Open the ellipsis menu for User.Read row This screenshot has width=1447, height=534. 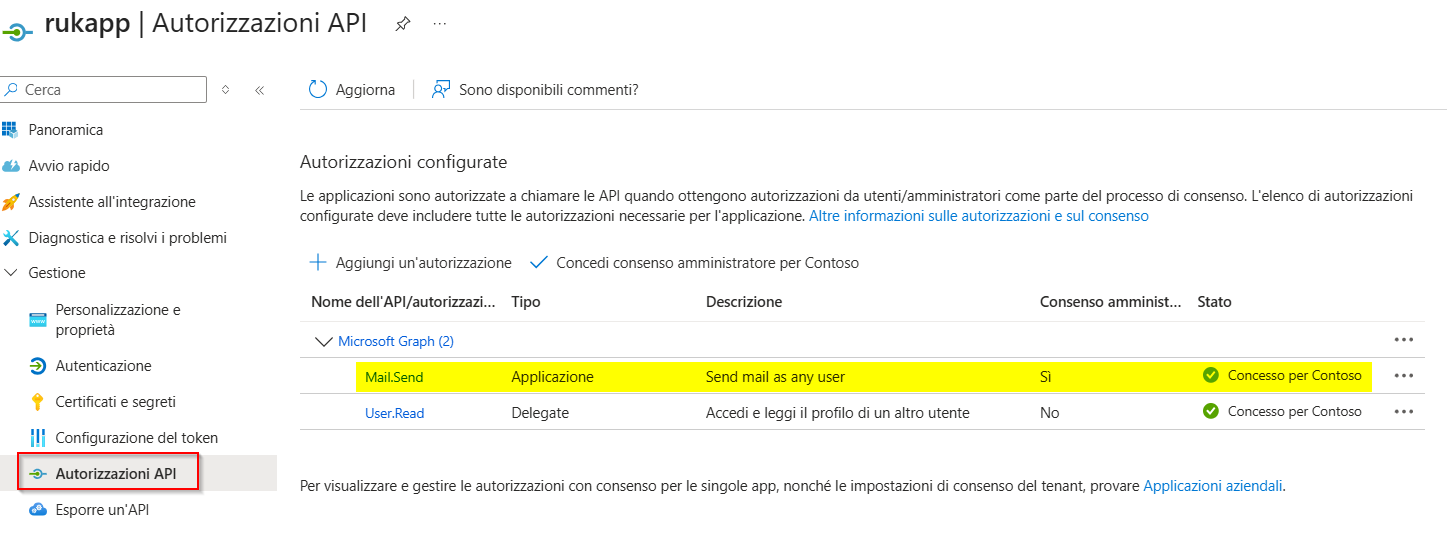(1404, 412)
